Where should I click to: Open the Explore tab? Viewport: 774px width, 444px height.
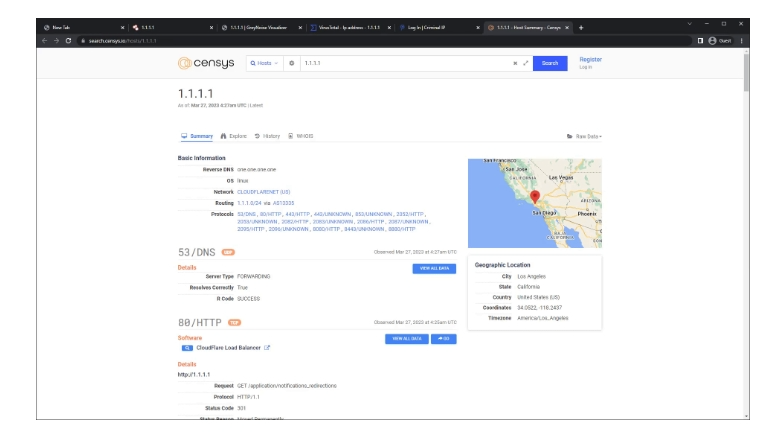pyautogui.click(x=233, y=136)
